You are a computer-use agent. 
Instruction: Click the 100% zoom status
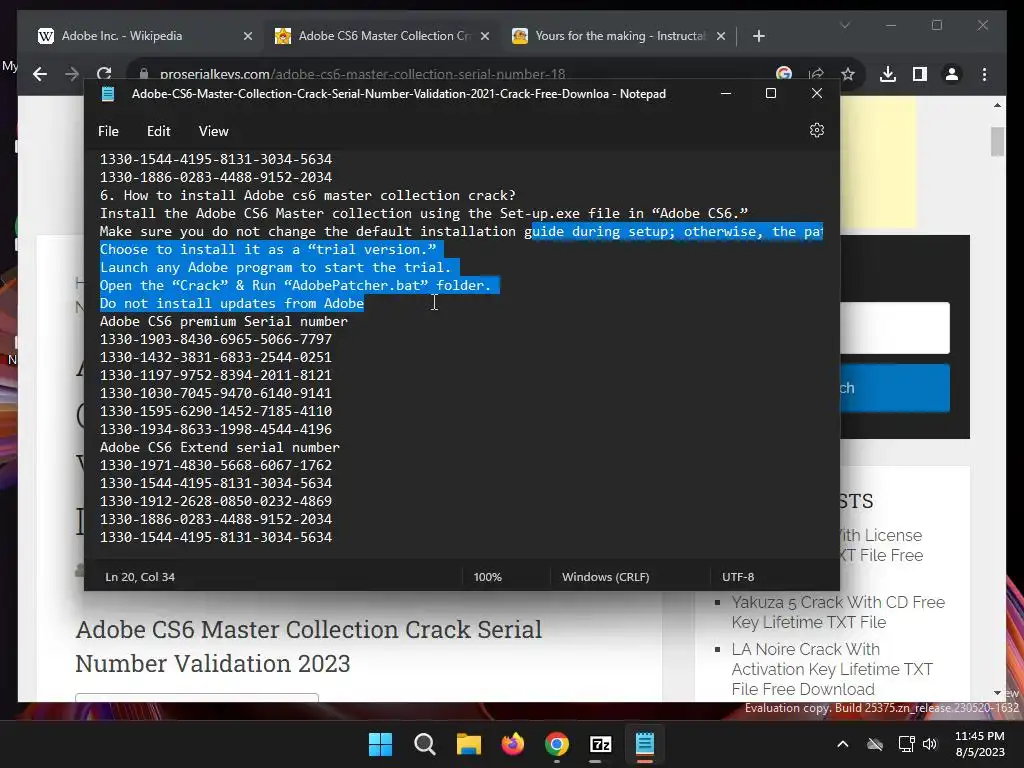[x=487, y=577]
